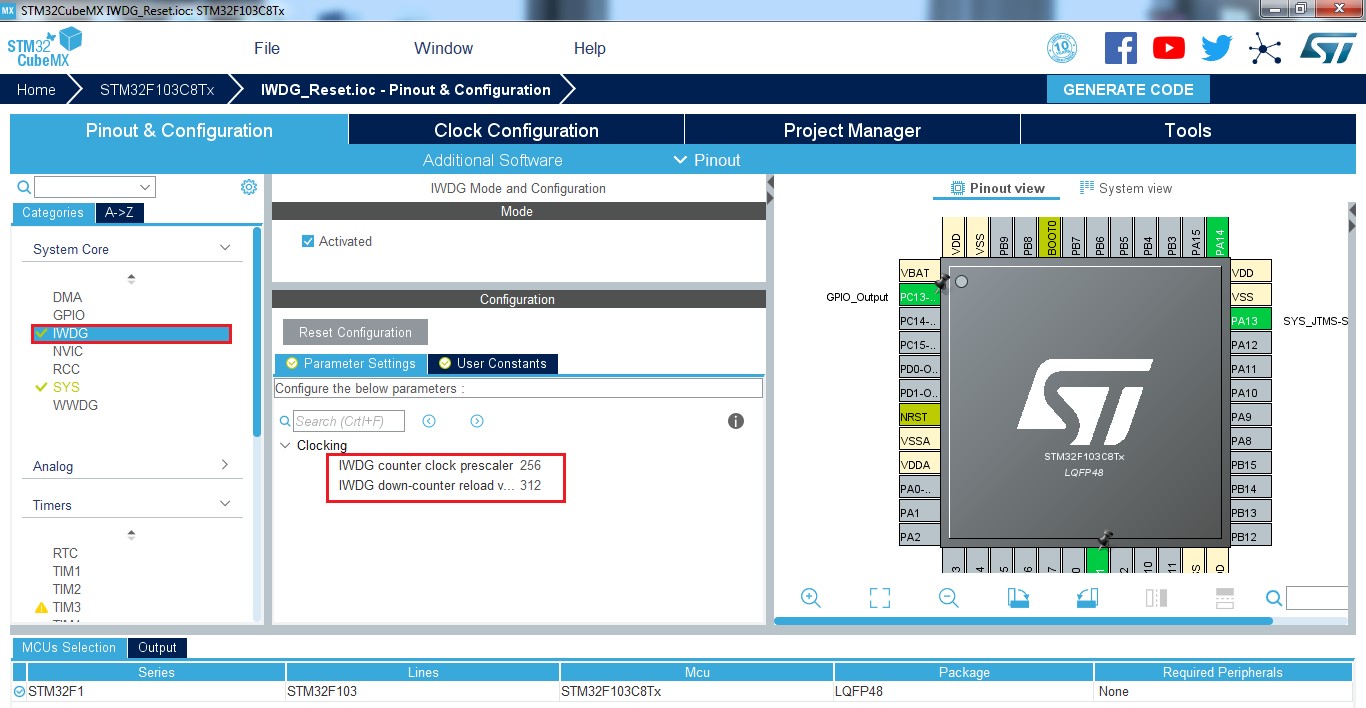Click the Reset Configuration button
This screenshot has width=1366, height=708.
pos(355,333)
